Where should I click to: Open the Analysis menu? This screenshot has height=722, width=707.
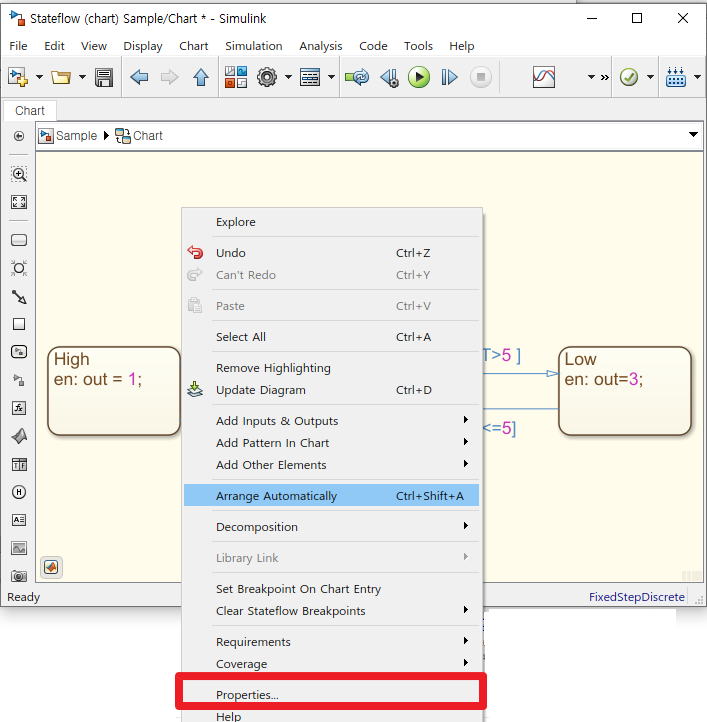(x=321, y=46)
